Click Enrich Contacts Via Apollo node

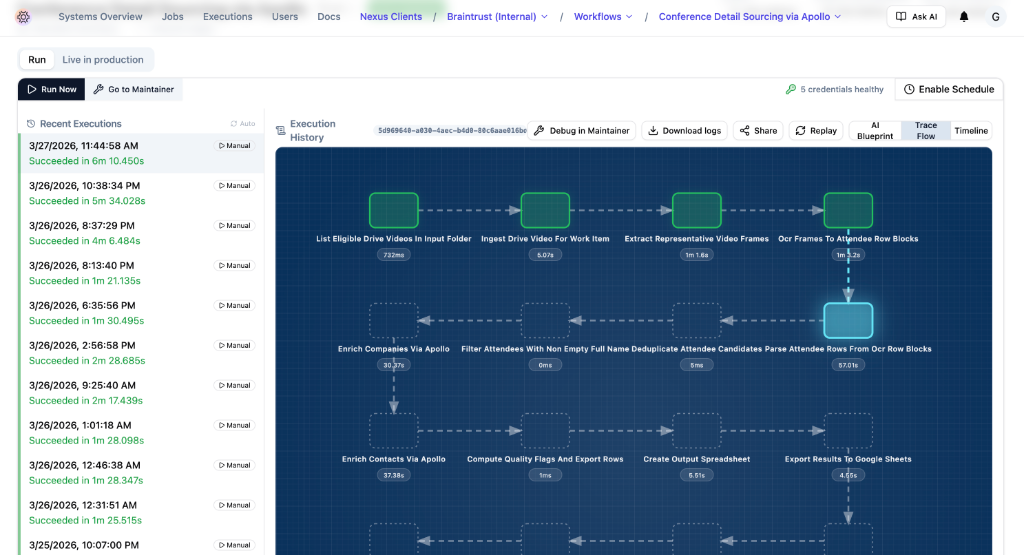[394, 431]
